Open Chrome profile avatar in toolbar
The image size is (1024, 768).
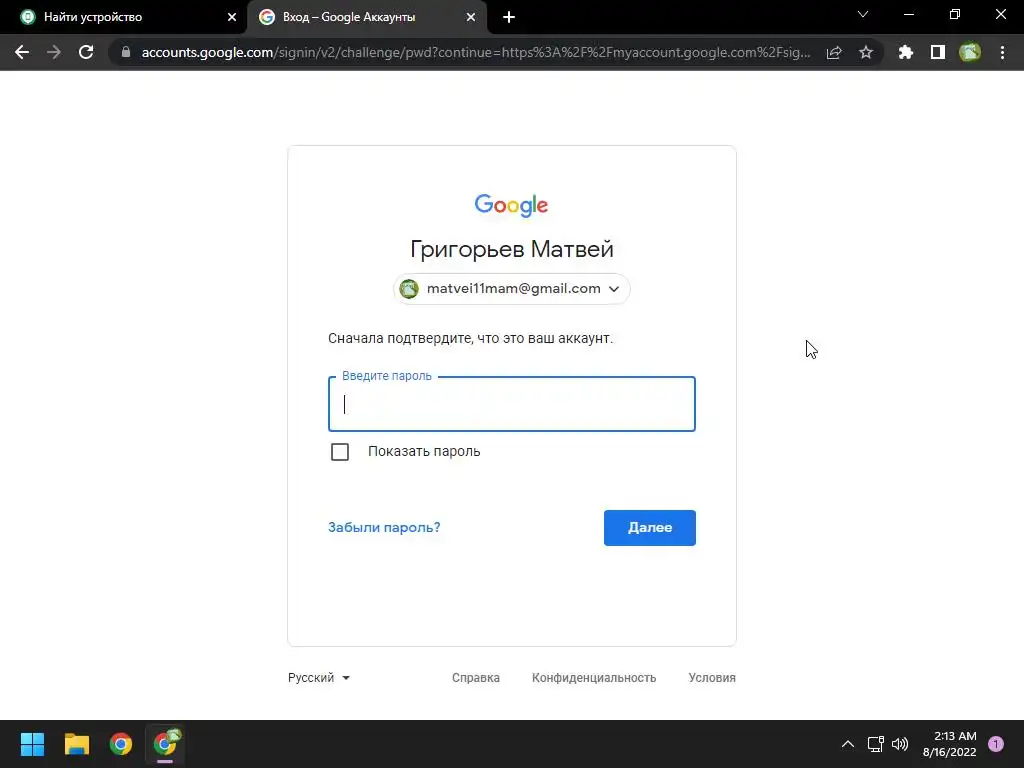970,52
